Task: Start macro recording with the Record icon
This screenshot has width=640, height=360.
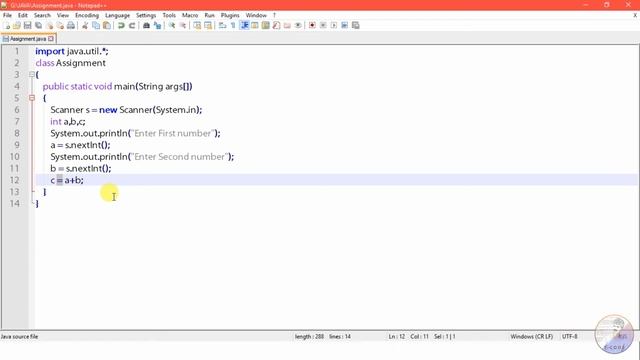Action: pos(312,25)
